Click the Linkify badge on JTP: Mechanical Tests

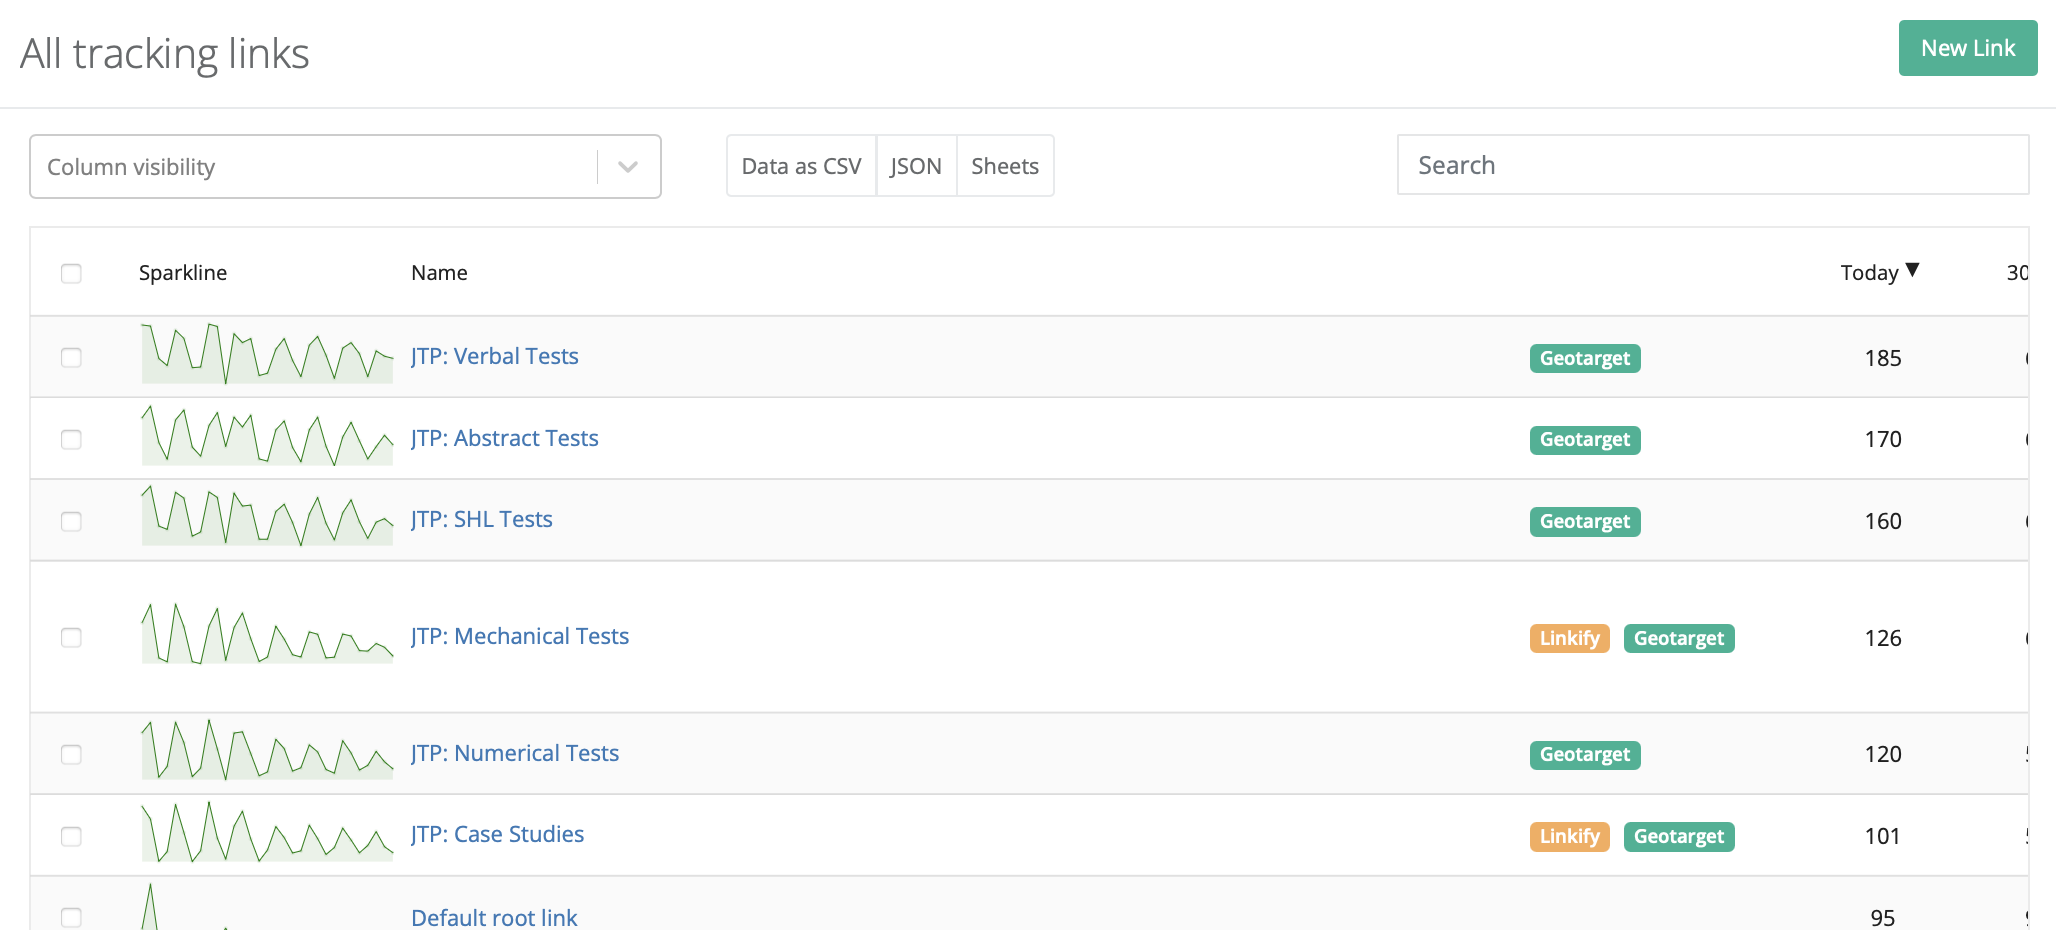click(x=1568, y=638)
